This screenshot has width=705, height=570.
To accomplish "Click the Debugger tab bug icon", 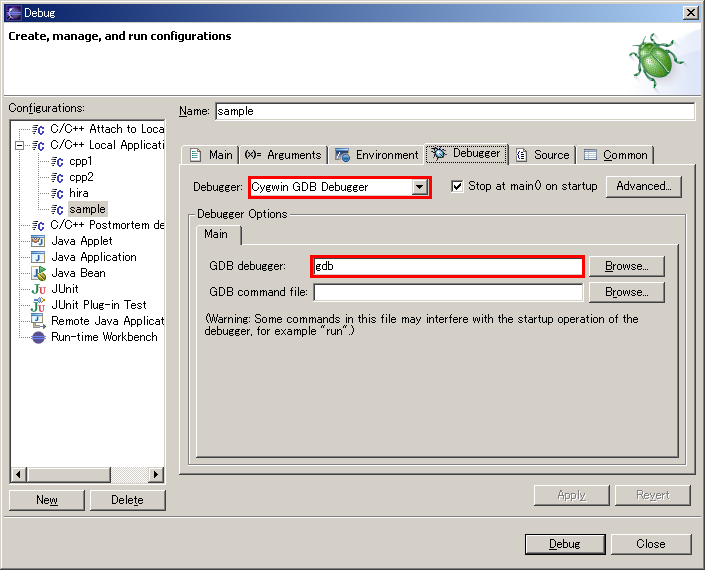I will click(439, 153).
